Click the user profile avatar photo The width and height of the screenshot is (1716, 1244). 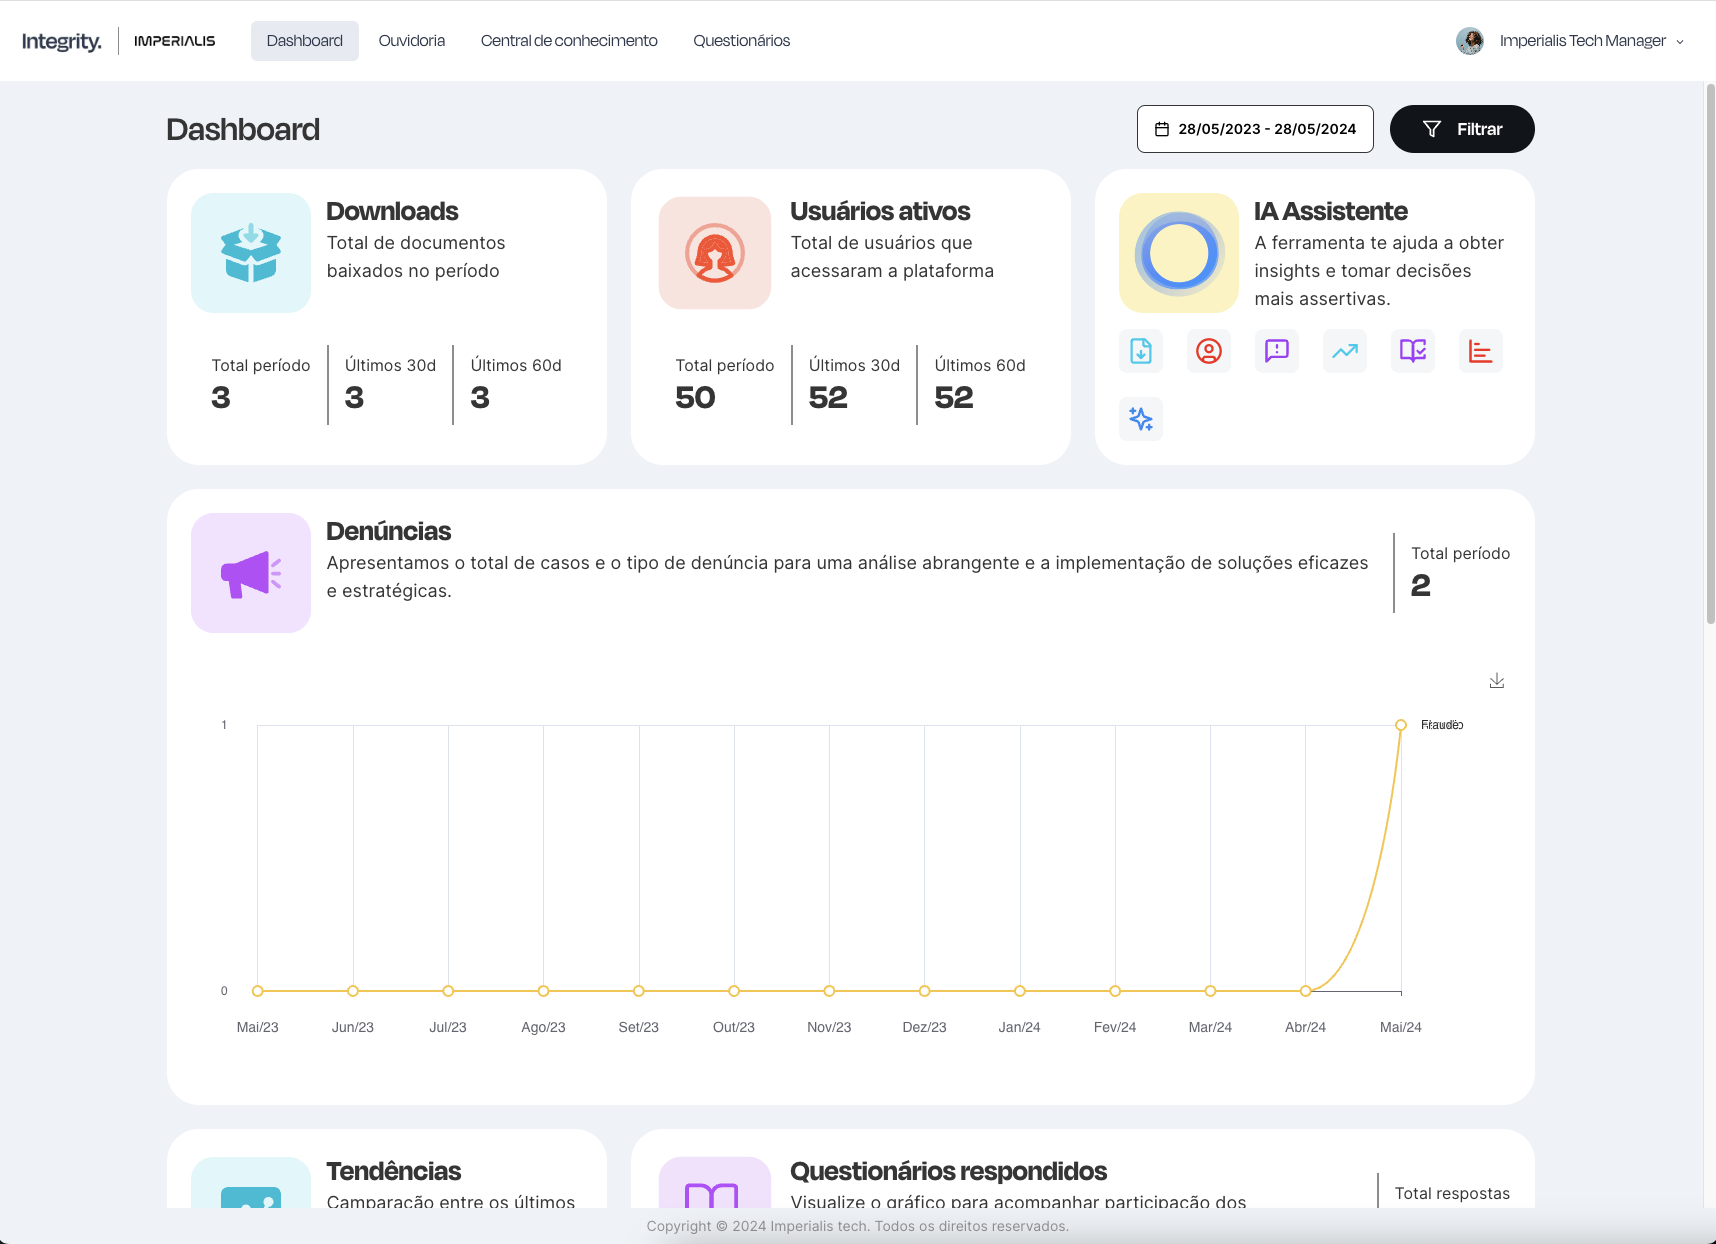pos(1470,41)
